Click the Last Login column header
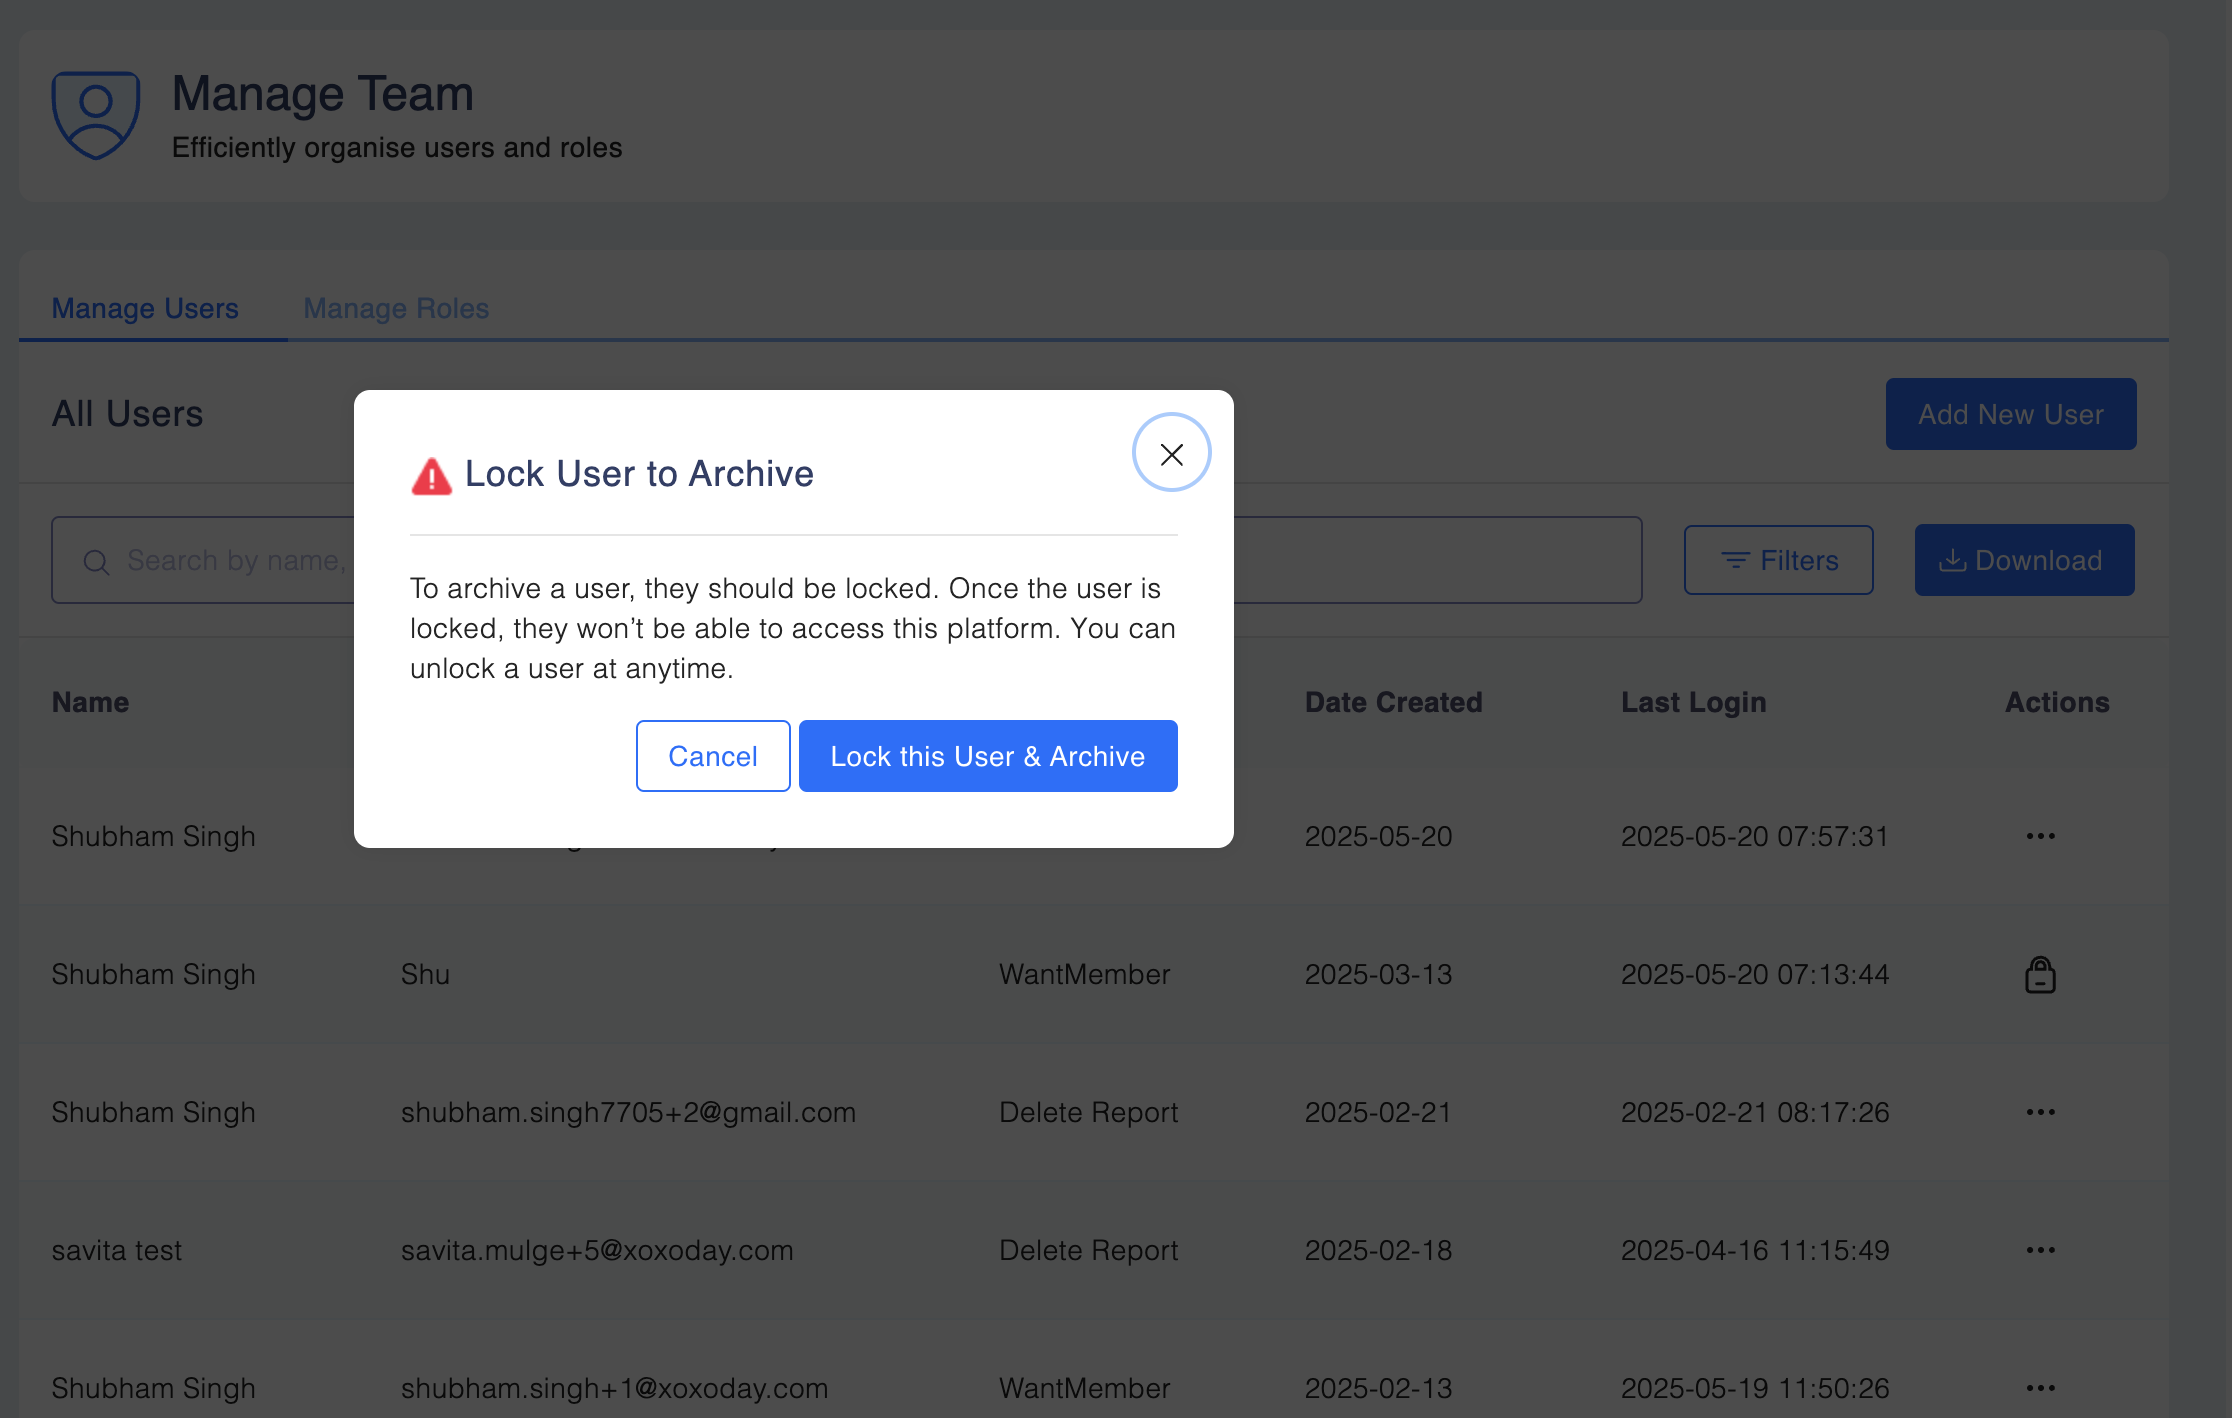2232x1418 pixels. click(x=1693, y=702)
